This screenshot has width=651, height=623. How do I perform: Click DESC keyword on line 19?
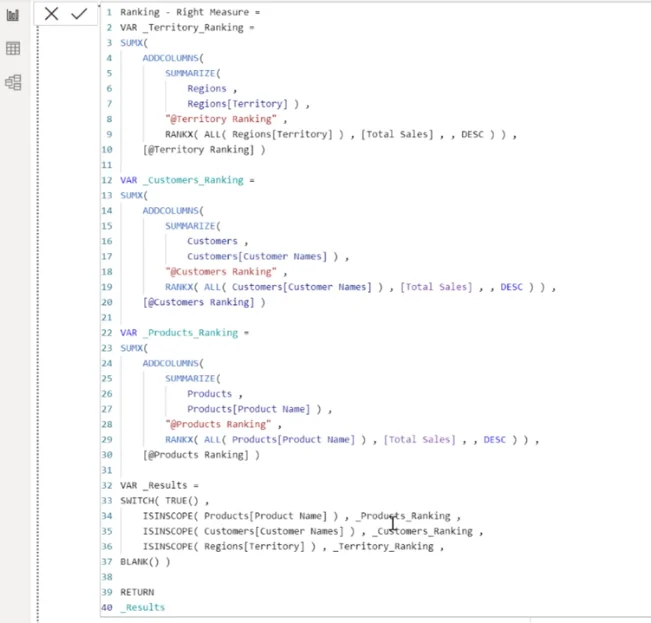[512, 287]
